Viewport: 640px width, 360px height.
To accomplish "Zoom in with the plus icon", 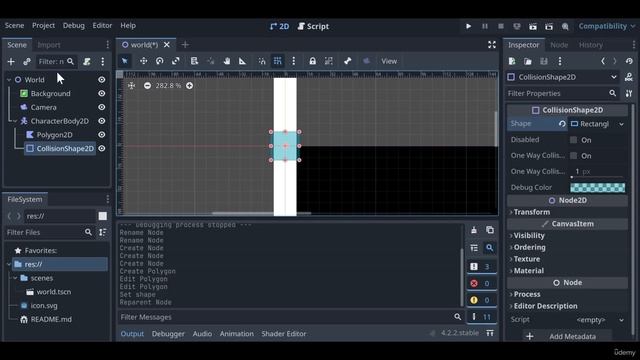I will coord(189,86).
